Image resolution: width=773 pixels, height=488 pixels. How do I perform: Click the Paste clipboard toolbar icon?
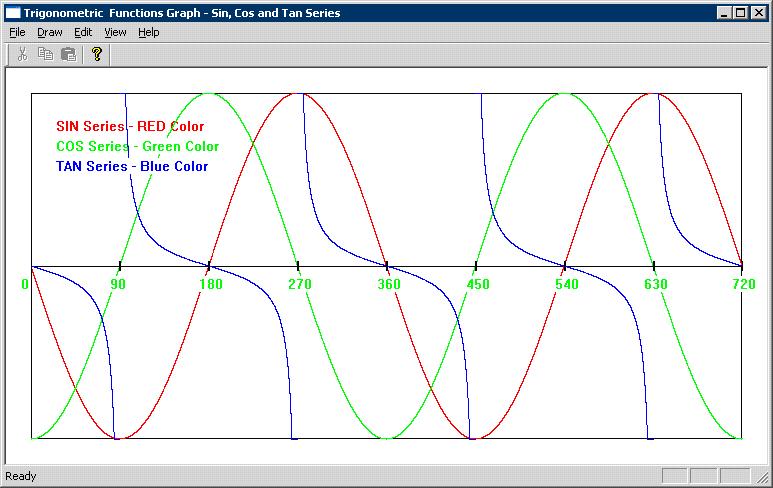[x=68, y=54]
